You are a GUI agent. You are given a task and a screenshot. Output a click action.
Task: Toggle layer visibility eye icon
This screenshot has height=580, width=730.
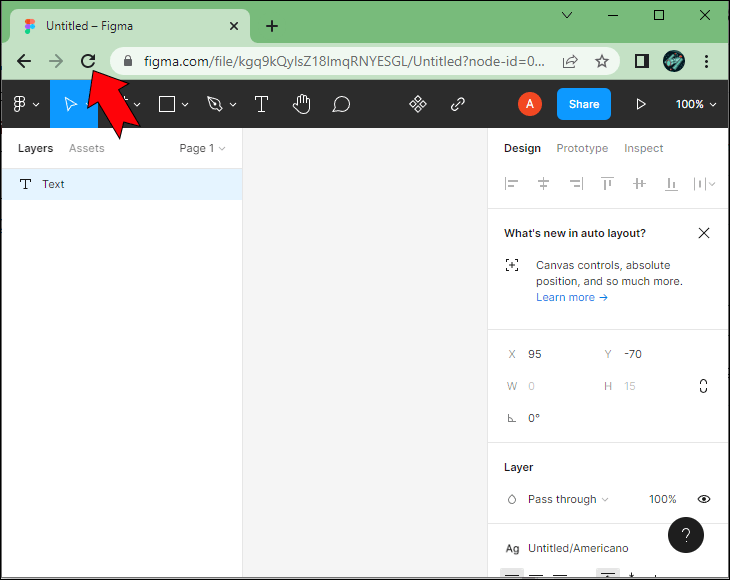point(704,499)
